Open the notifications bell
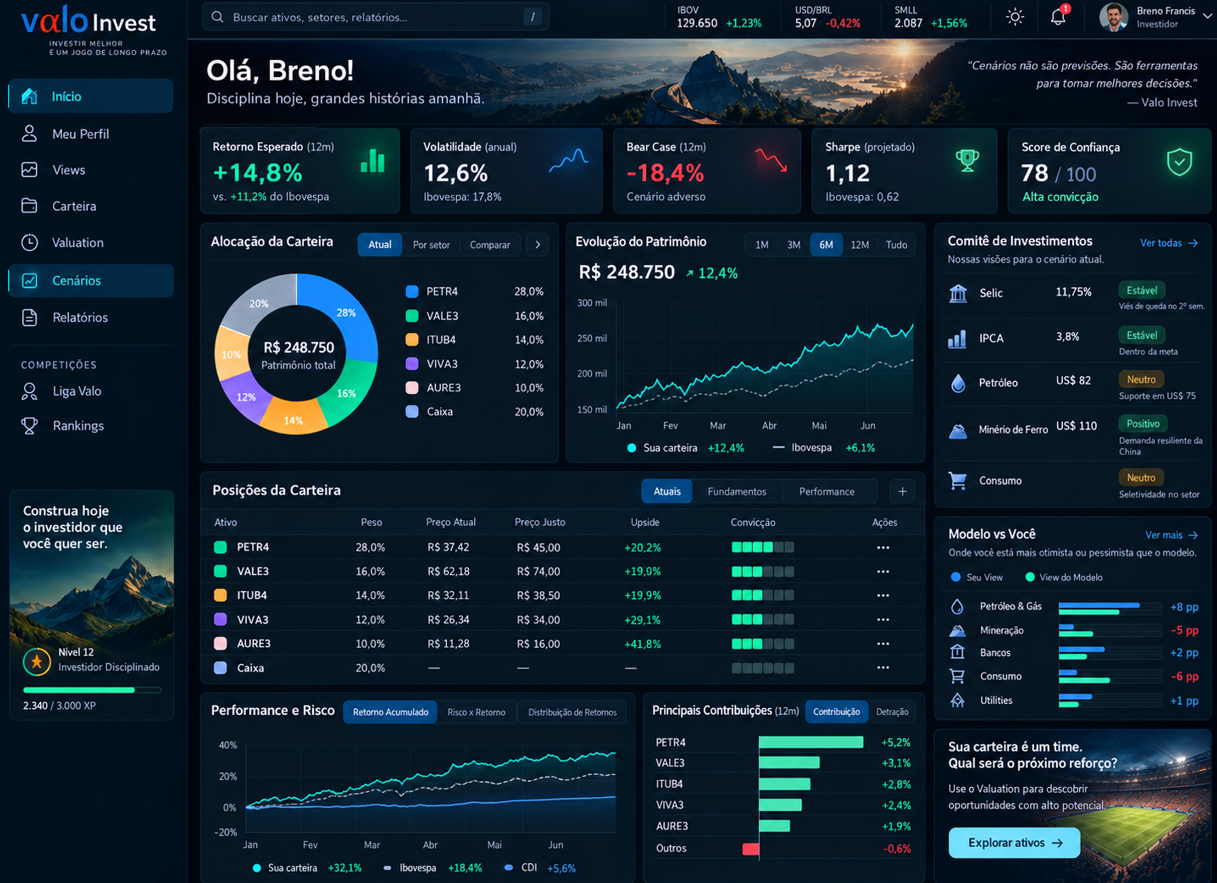Image resolution: width=1217 pixels, height=883 pixels. (x=1058, y=16)
